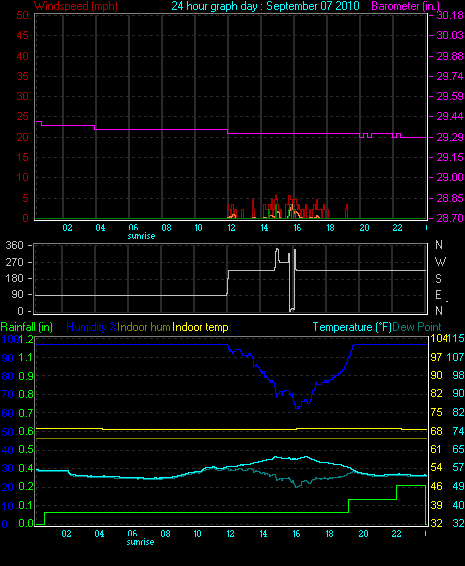Click the 360 wind direction axis label

14,245
